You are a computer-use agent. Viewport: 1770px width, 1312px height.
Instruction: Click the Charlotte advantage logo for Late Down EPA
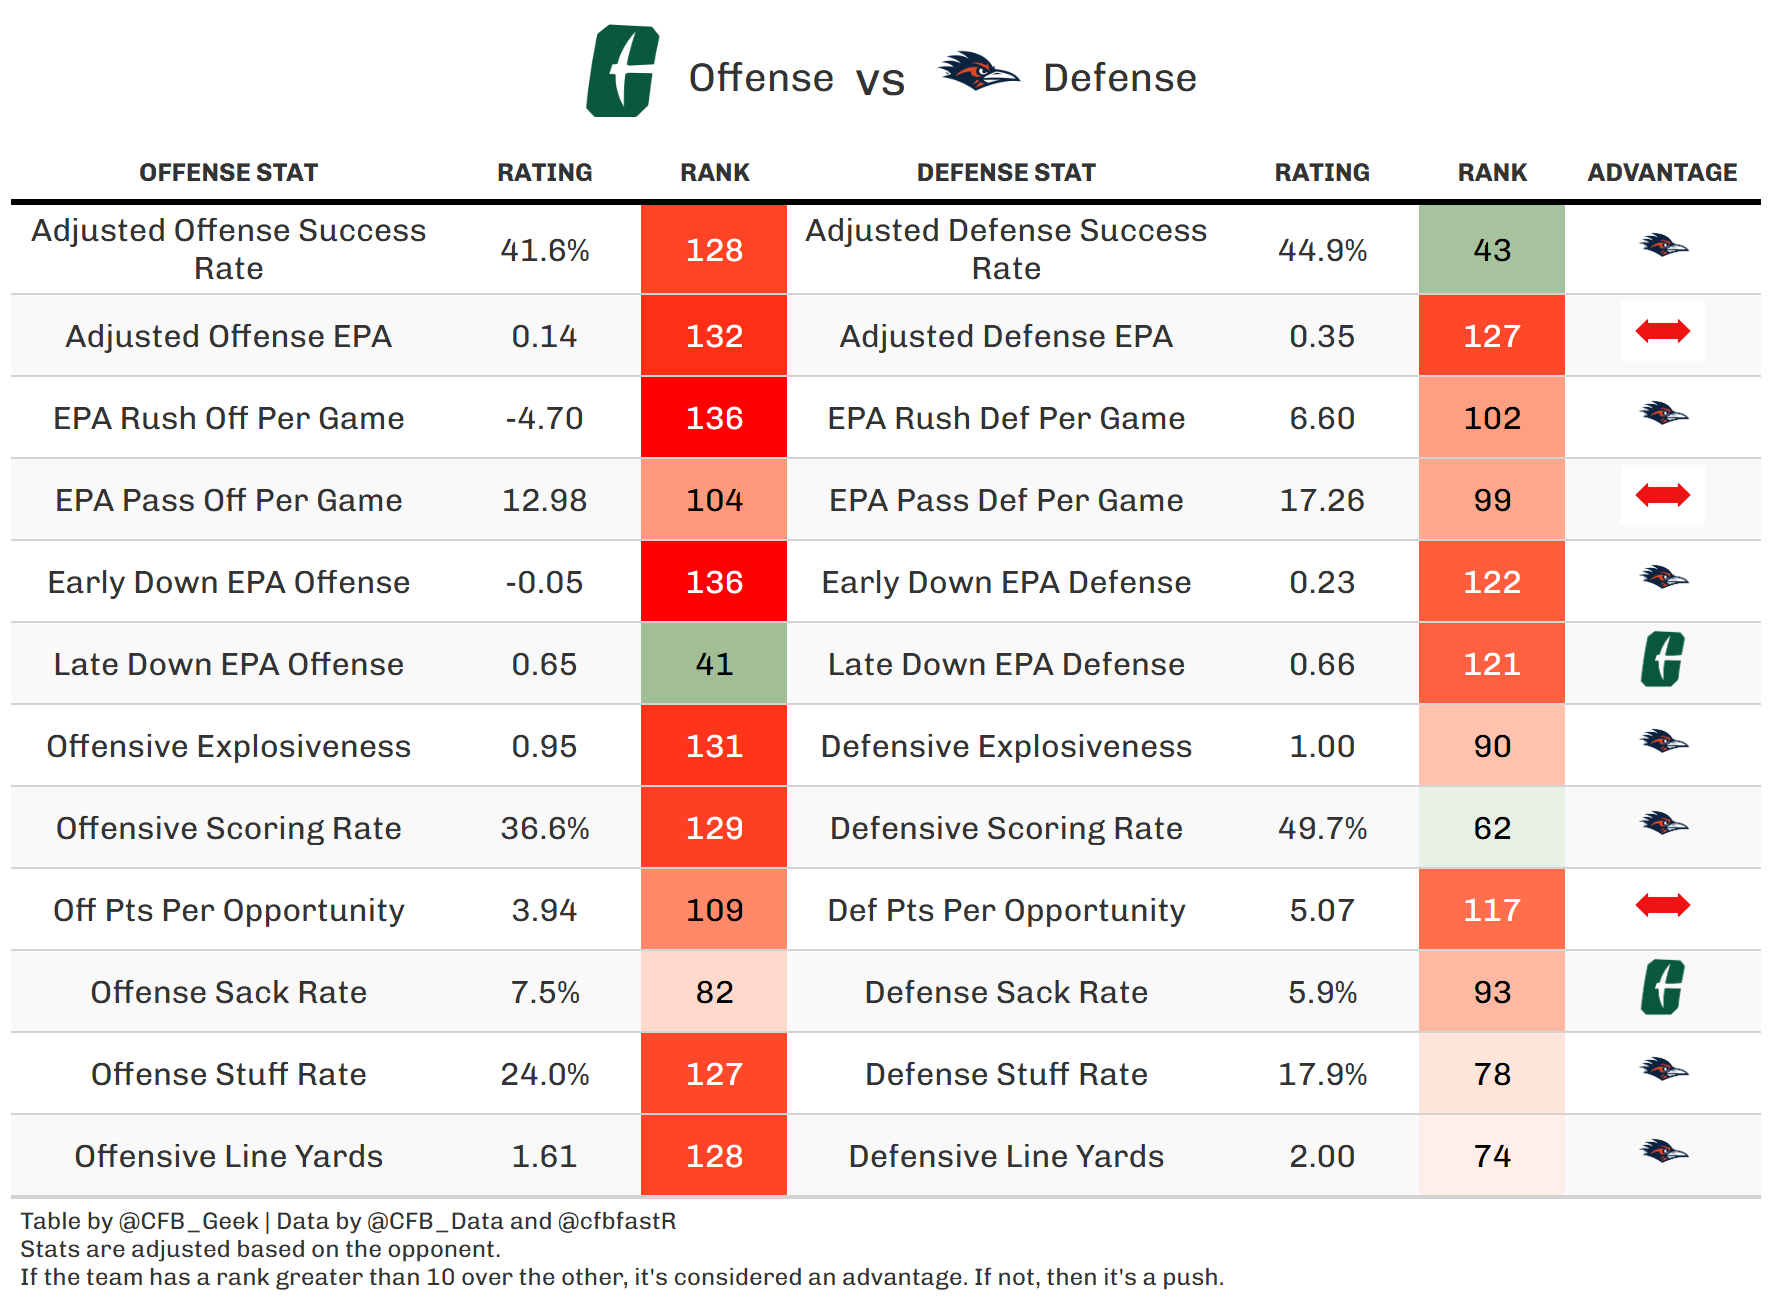click(x=1662, y=660)
